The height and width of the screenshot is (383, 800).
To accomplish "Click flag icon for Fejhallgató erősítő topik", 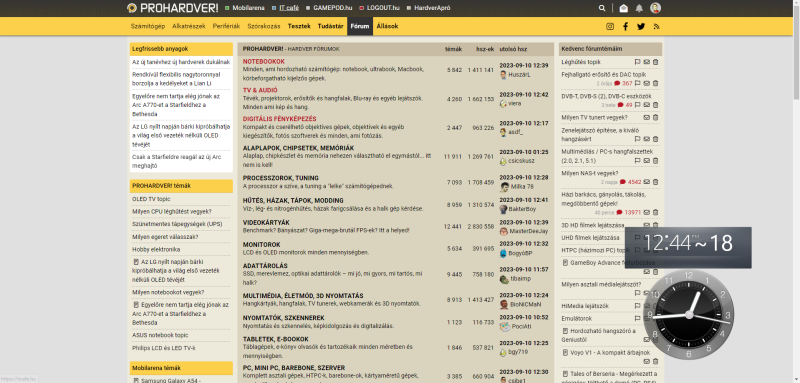I will click(638, 84).
